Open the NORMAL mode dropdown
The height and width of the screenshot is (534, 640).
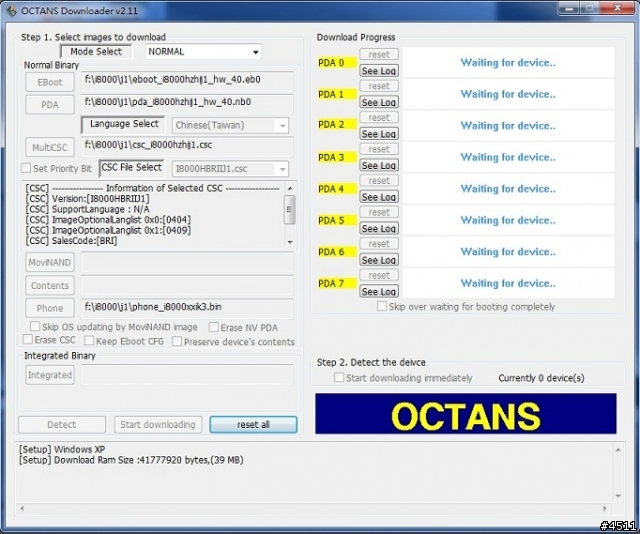[x=203, y=52]
